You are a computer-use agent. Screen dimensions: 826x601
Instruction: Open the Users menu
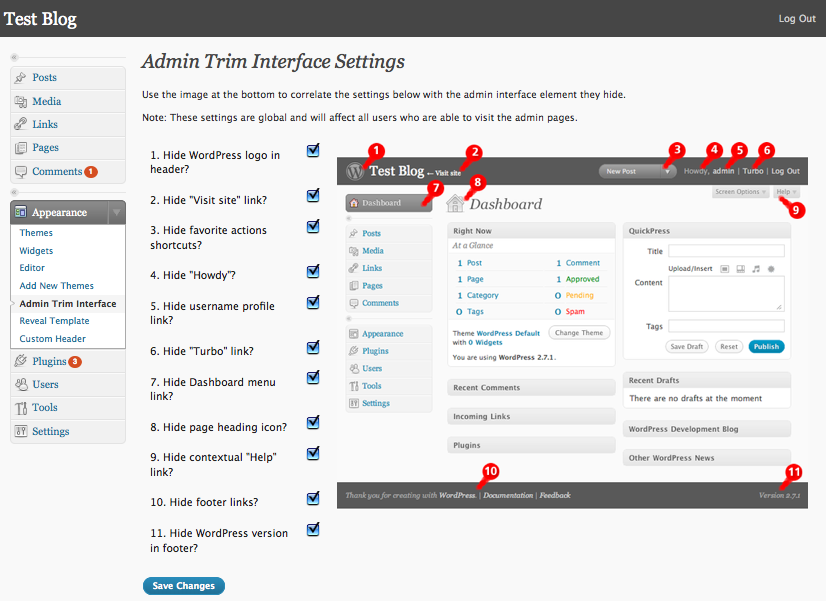click(x=45, y=385)
